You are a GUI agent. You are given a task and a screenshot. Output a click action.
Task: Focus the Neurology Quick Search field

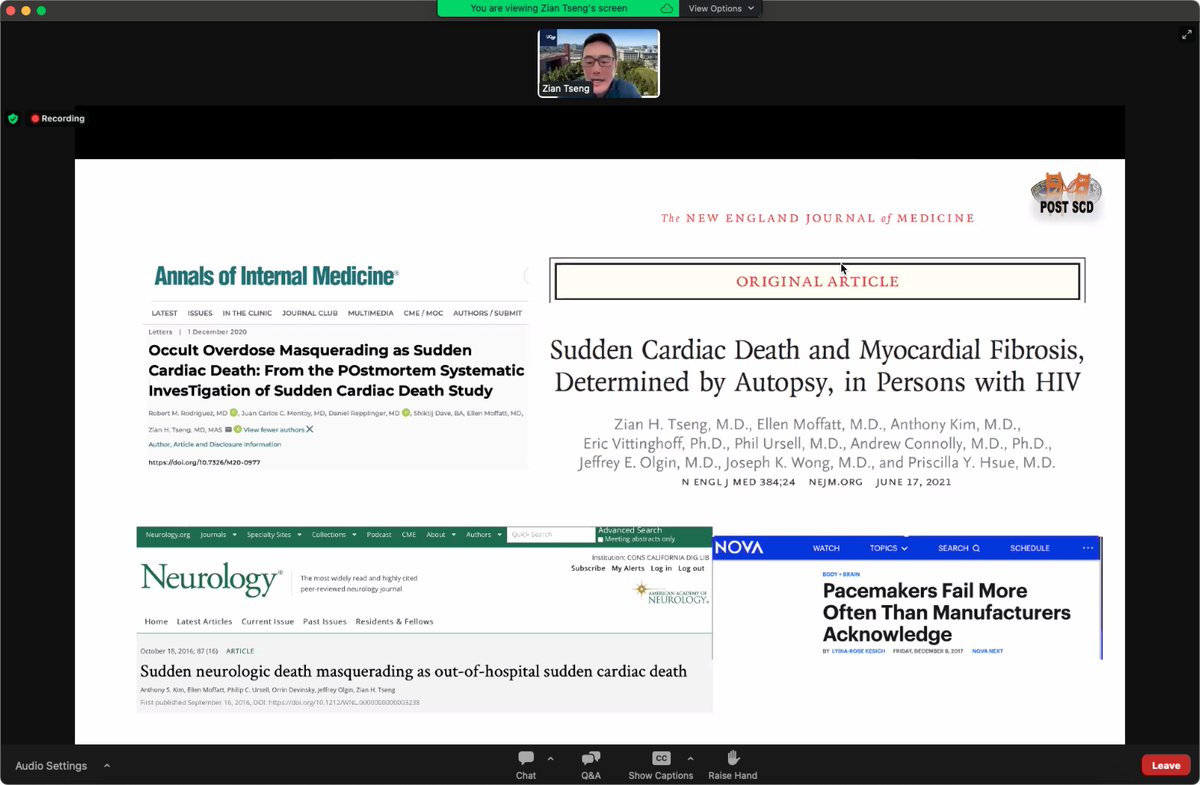(551, 535)
